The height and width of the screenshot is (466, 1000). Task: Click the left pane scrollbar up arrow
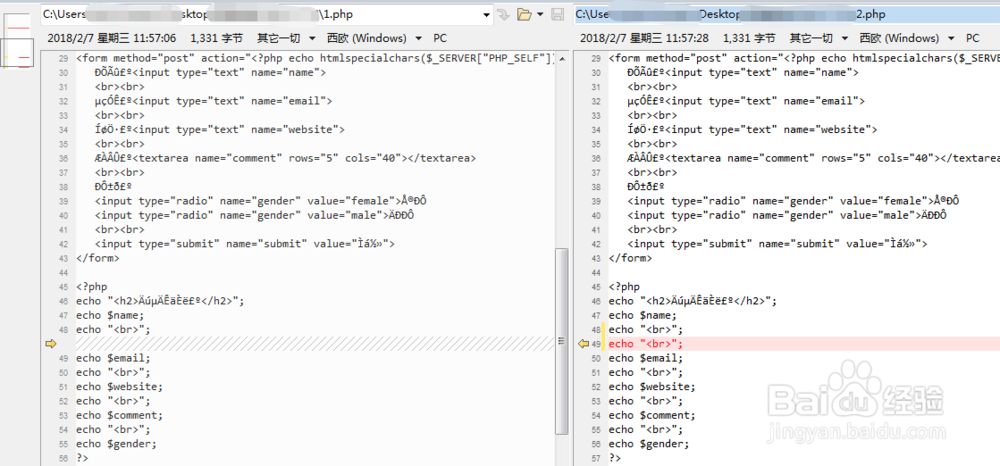[562, 58]
